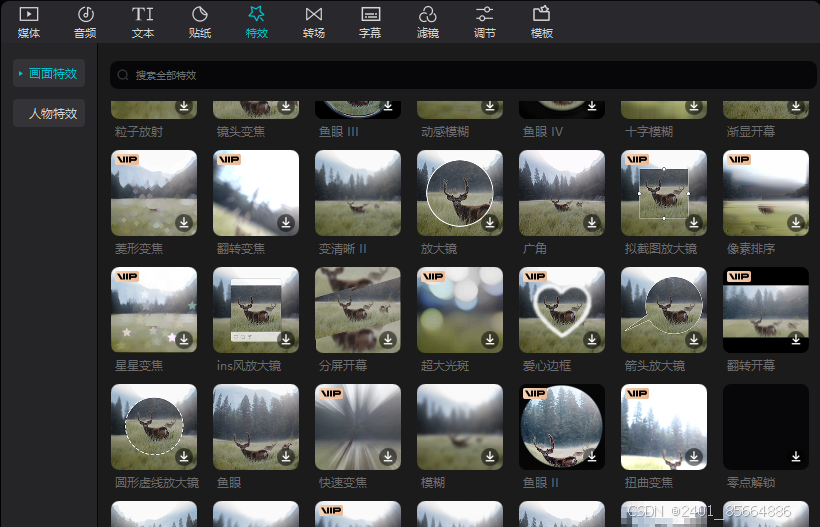
Task: Click the 圆形虚线放大镜 effect label
Action: [157, 483]
